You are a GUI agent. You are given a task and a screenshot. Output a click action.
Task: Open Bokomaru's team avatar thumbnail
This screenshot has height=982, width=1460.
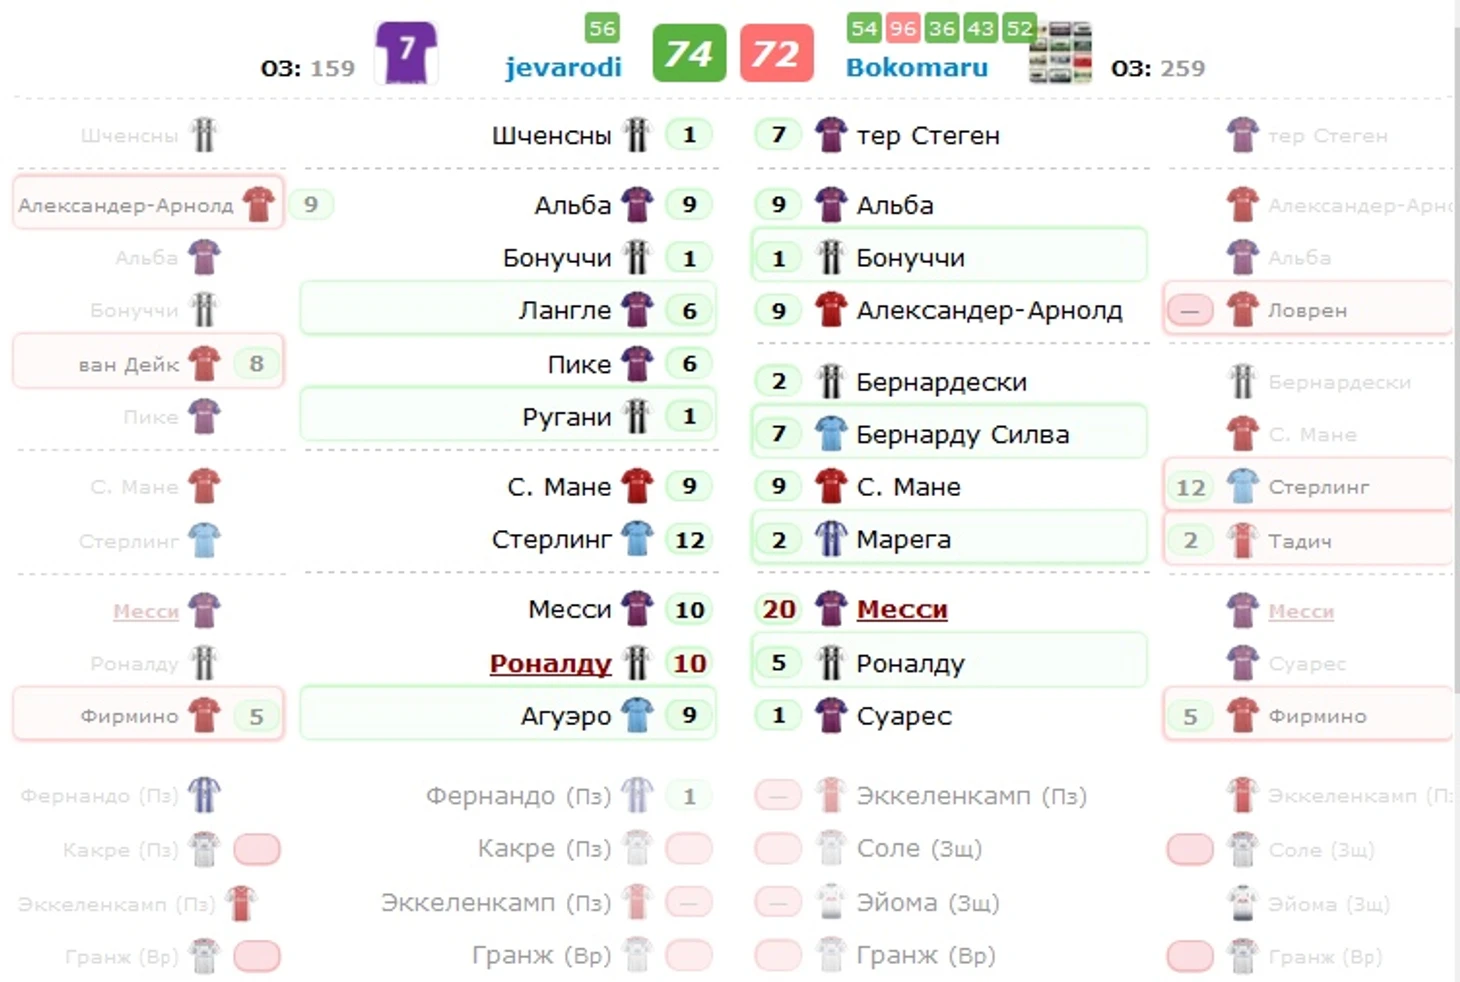1061,52
